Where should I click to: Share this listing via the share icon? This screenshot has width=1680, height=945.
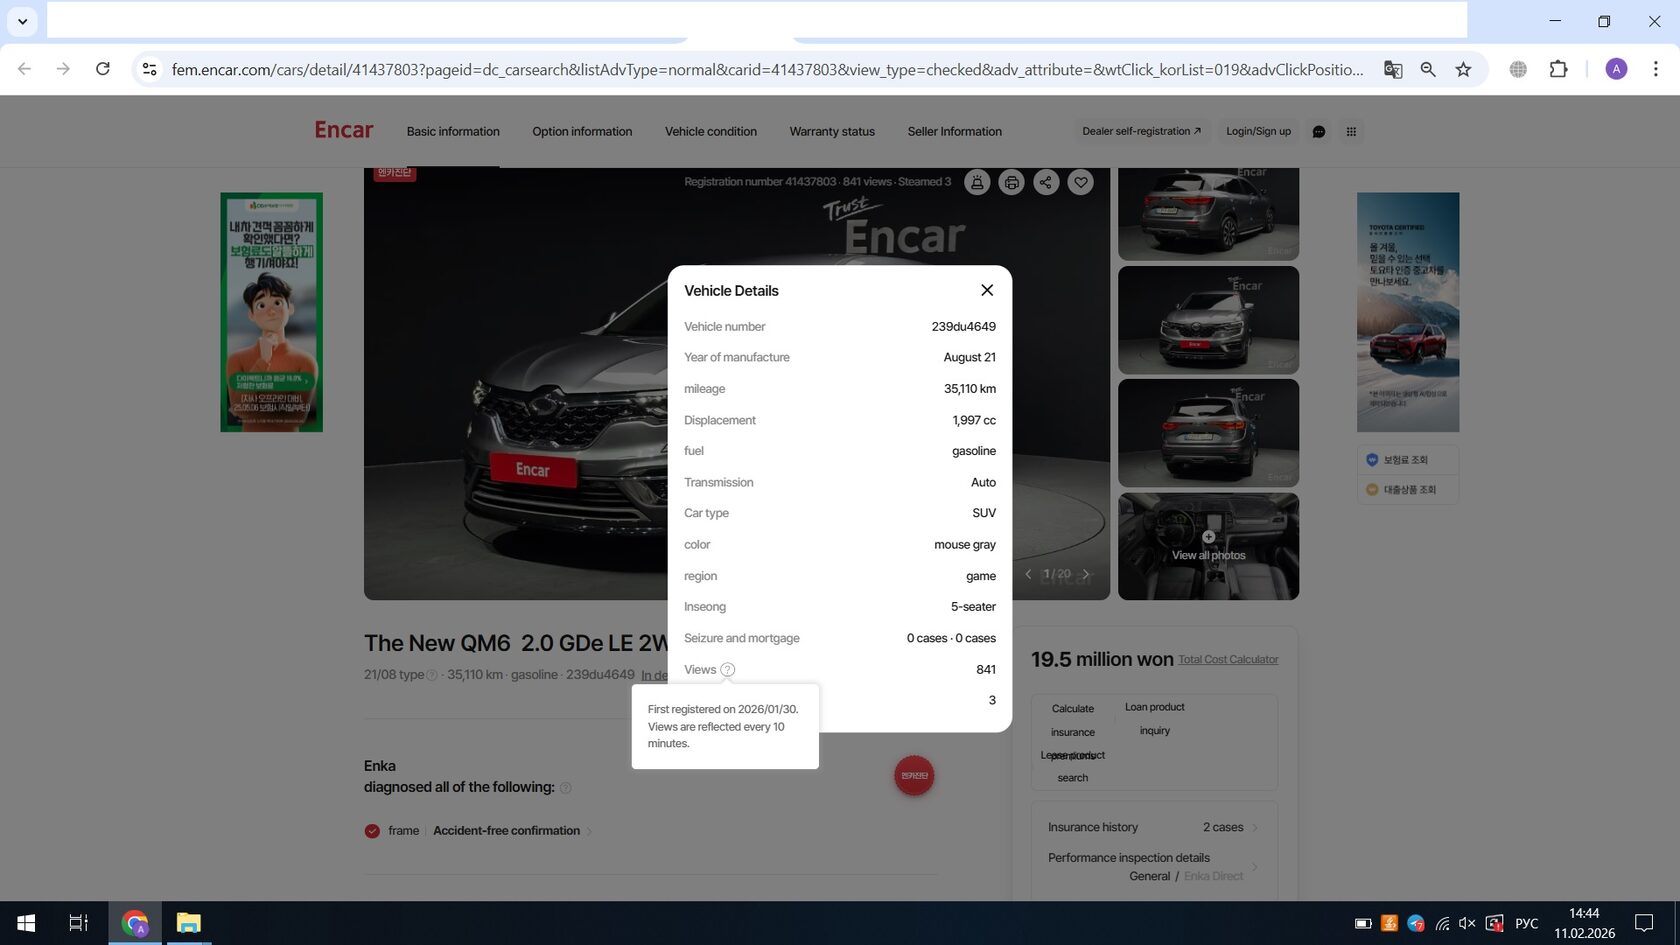[1046, 182]
